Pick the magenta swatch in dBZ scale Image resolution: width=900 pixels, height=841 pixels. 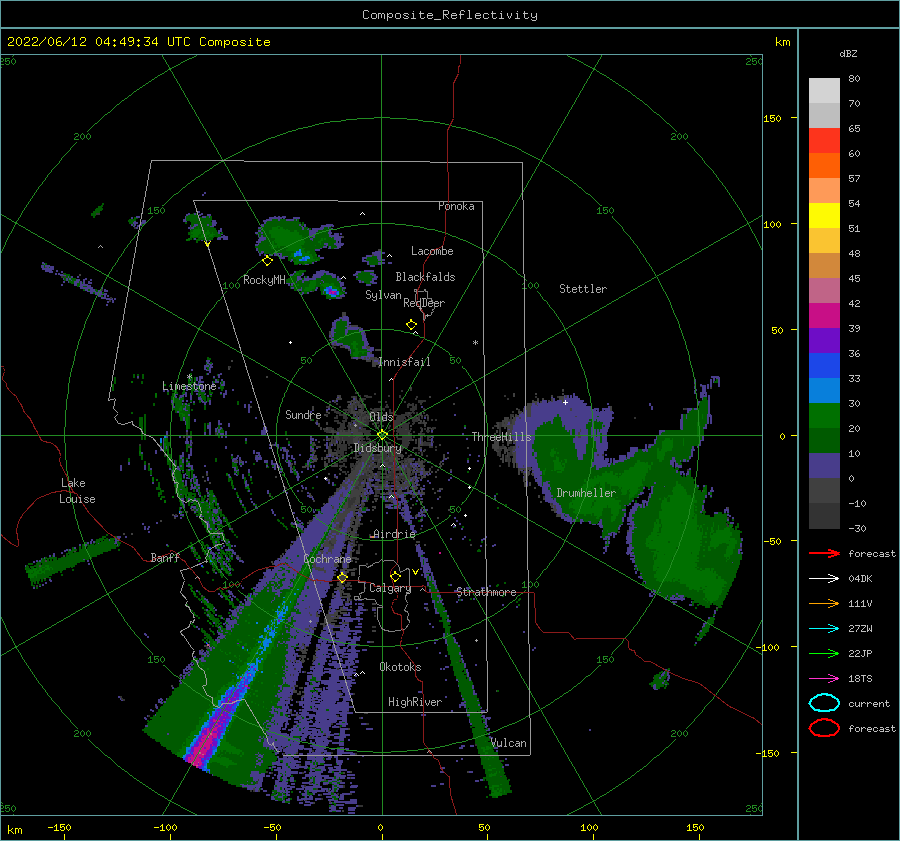point(824,316)
